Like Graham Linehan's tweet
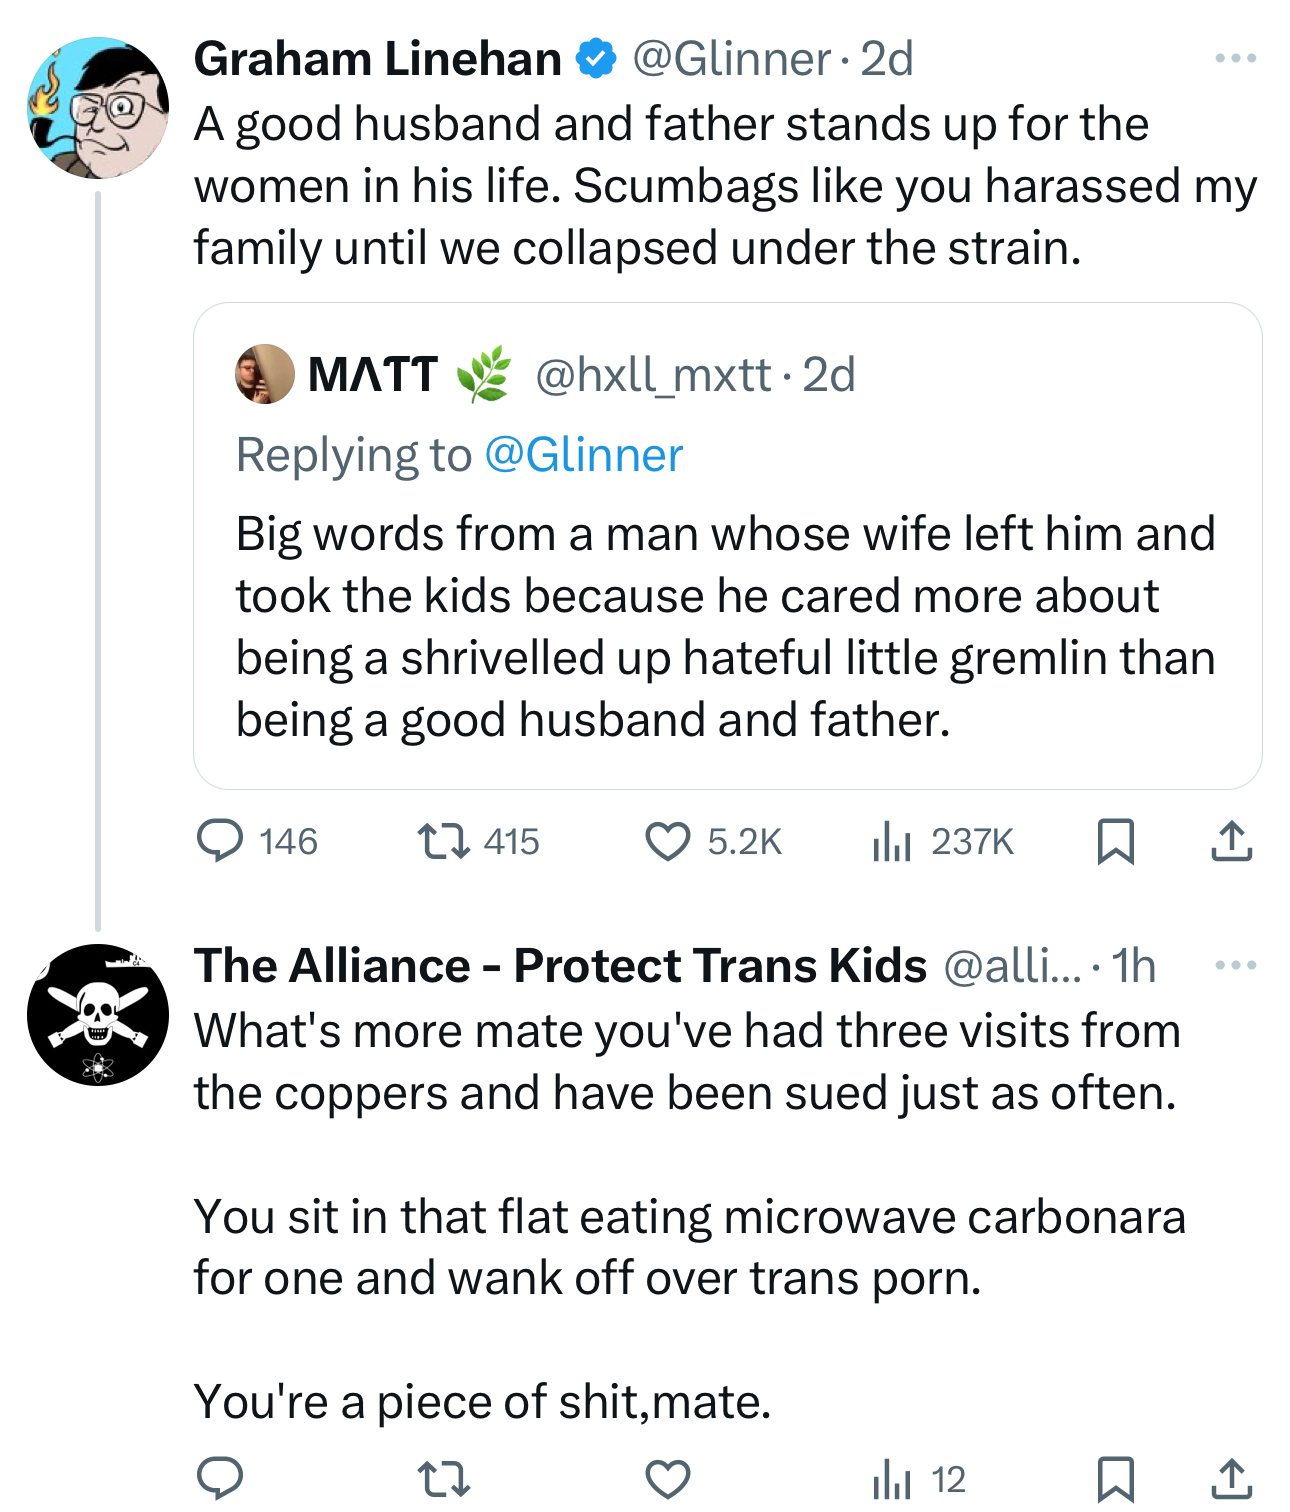 pos(667,841)
